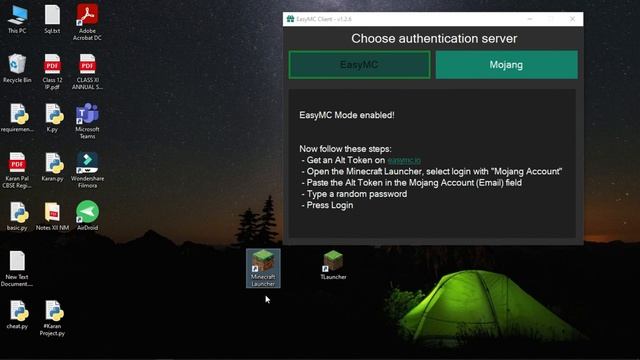640x360 pixels.
Task: Click the EasyMC Client title bar icon
Action: tap(290, 19)
